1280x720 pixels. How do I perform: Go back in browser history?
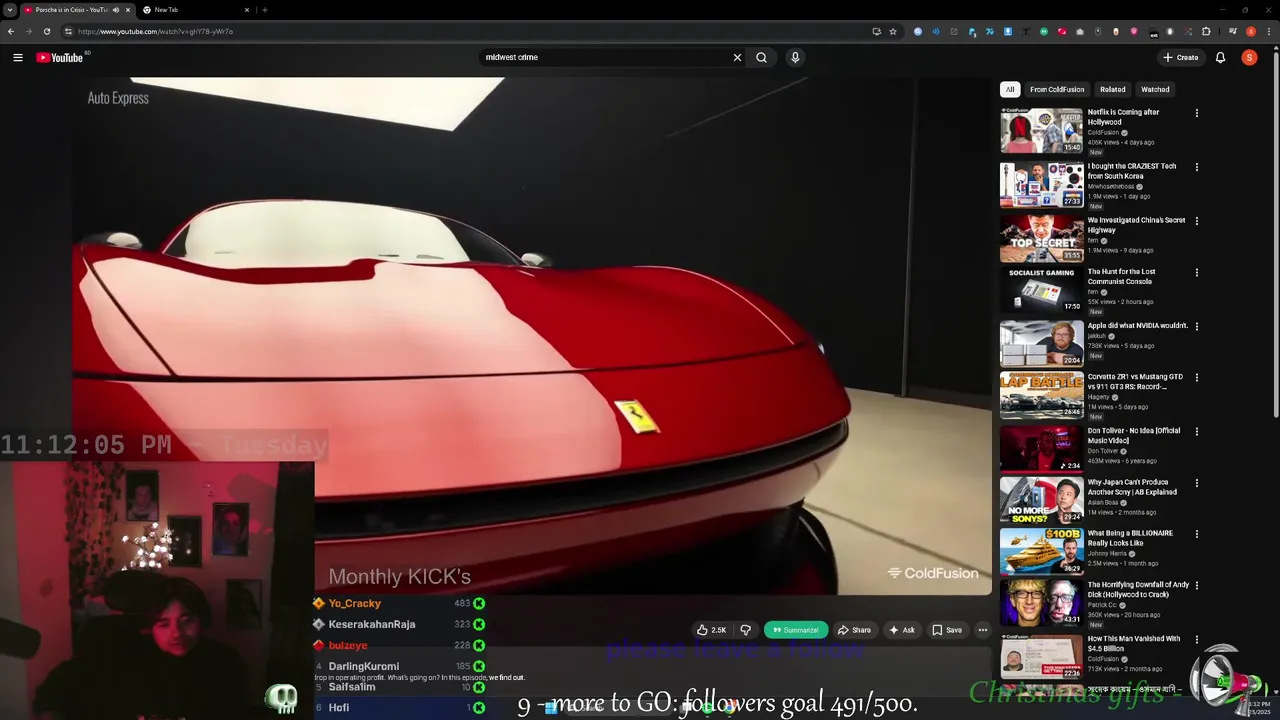tap(10, 31)
